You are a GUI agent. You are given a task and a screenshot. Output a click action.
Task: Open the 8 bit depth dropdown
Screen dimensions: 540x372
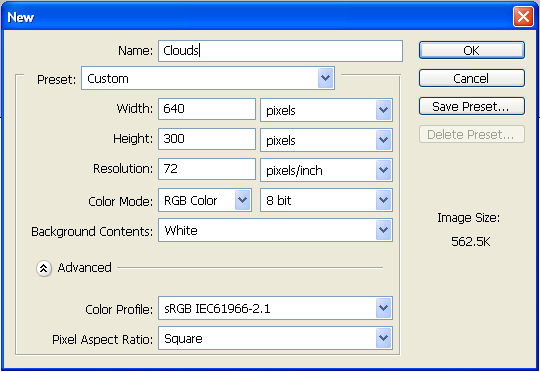pos(326,200)
